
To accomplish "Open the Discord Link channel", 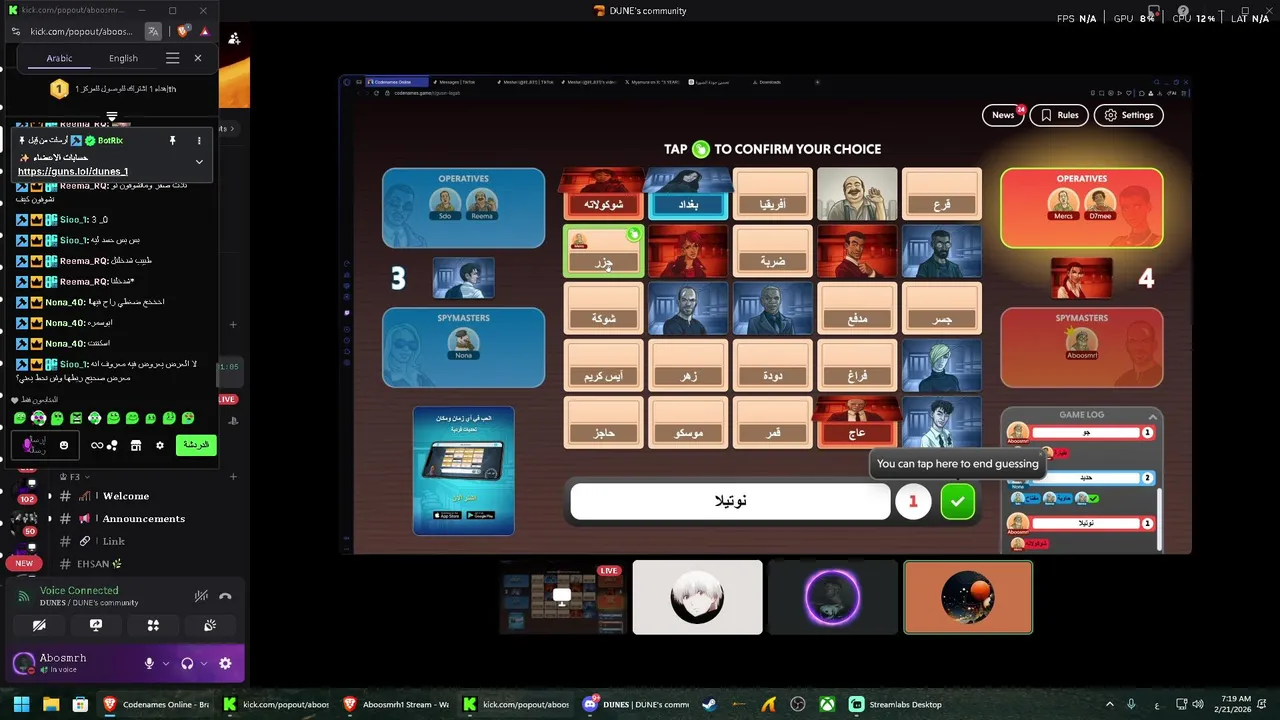I will 113,541.
